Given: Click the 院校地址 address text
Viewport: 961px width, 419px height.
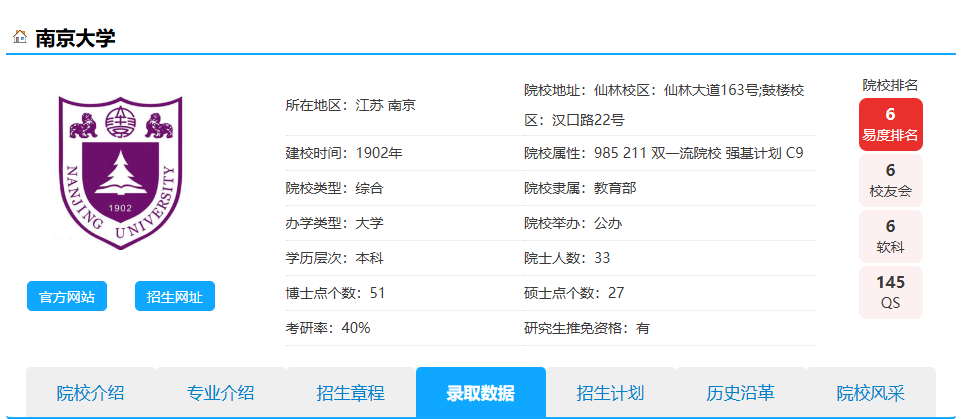Looking at the screenshot, I should pyautogui.click(x=664, y=105).
